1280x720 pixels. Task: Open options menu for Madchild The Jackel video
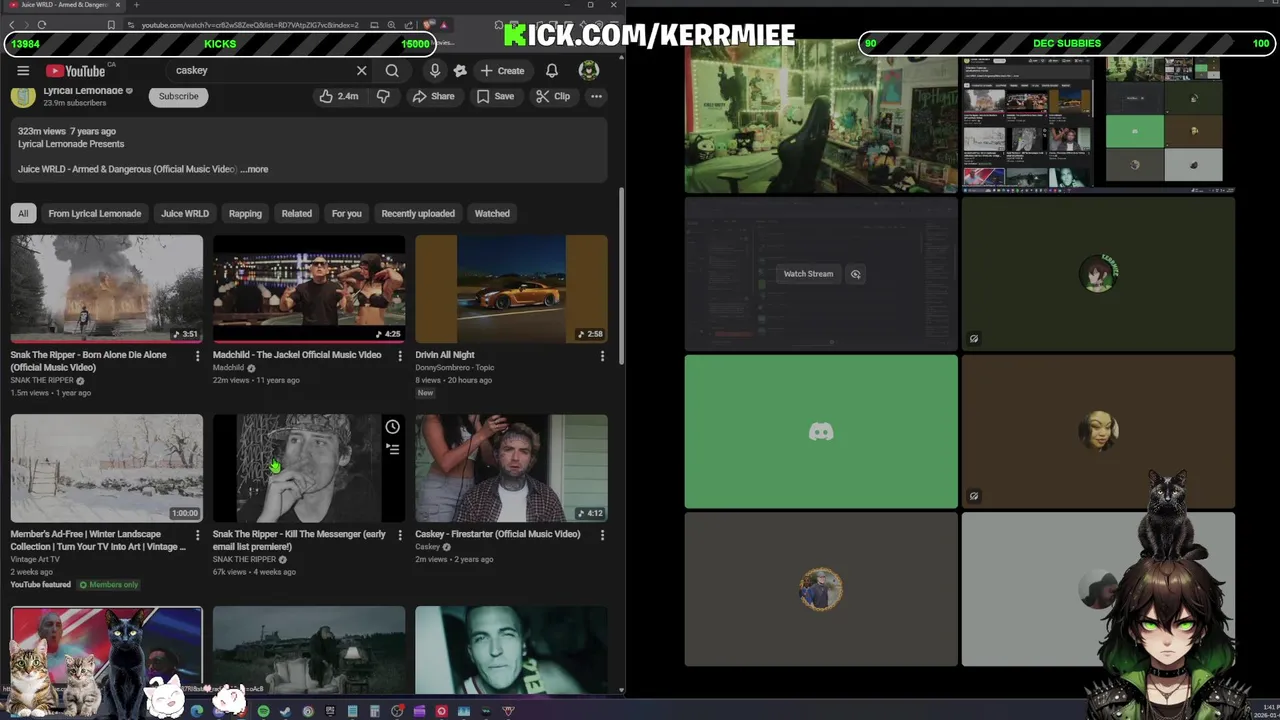coord(400,356)
